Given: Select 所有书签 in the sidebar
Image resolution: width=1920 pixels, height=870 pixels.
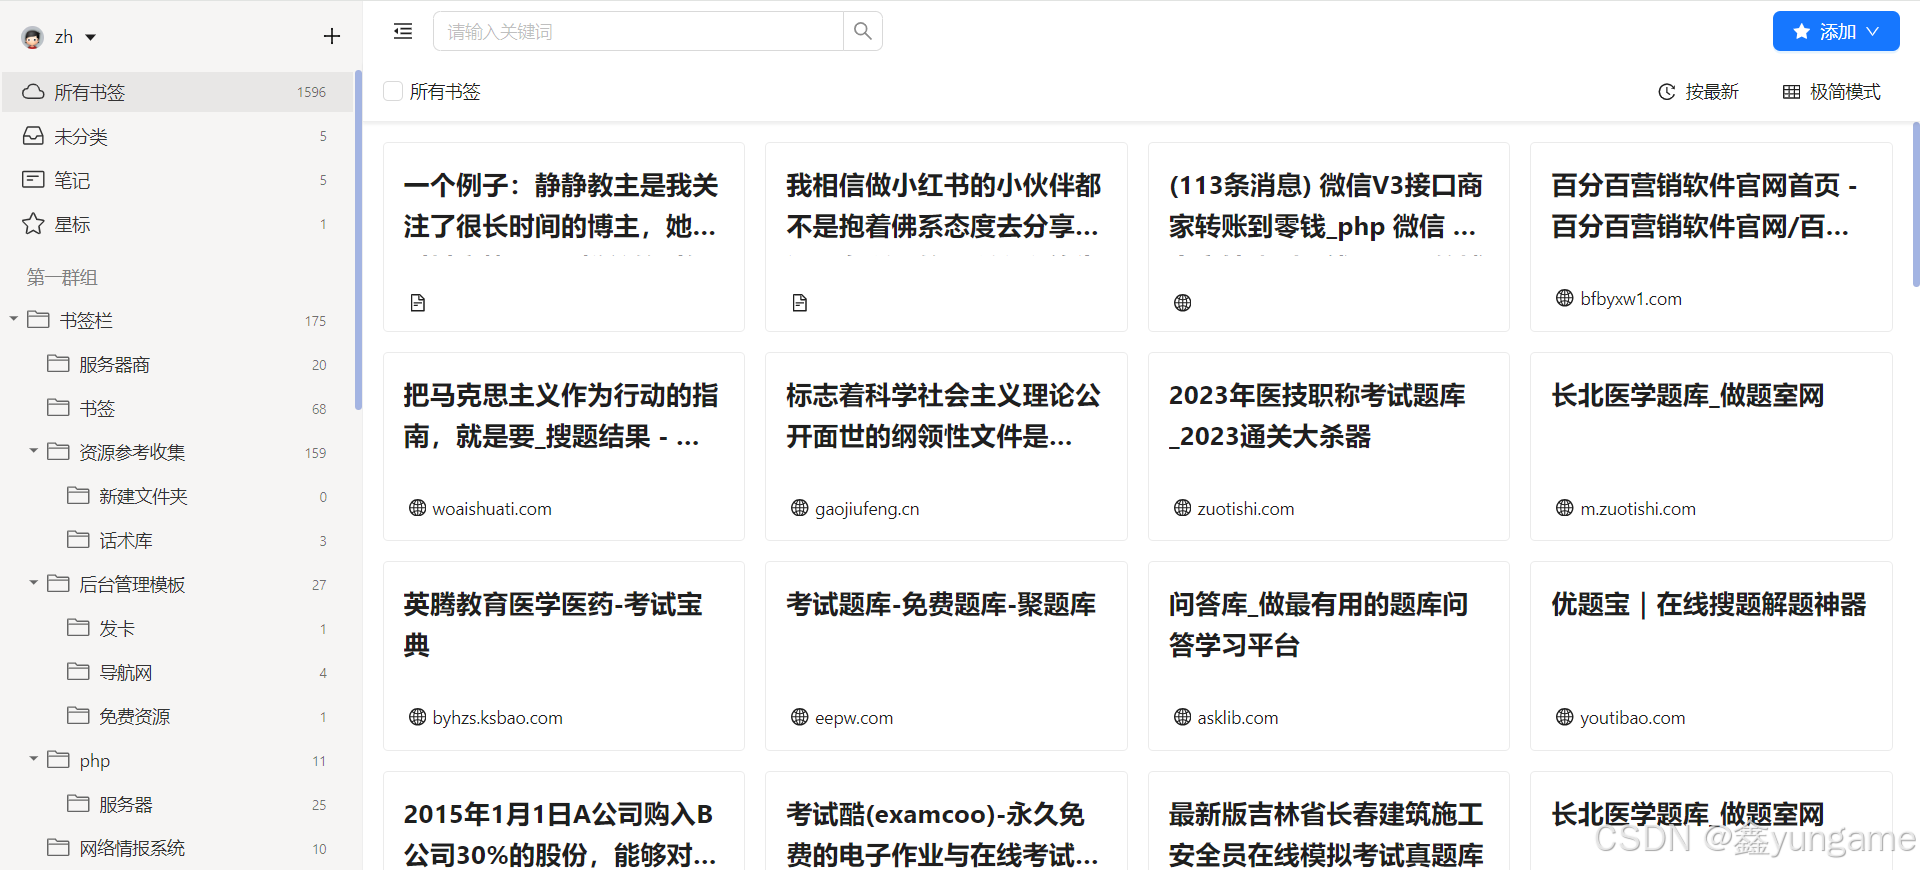Looking at the screenshot, I should click(x=177, y=92).
